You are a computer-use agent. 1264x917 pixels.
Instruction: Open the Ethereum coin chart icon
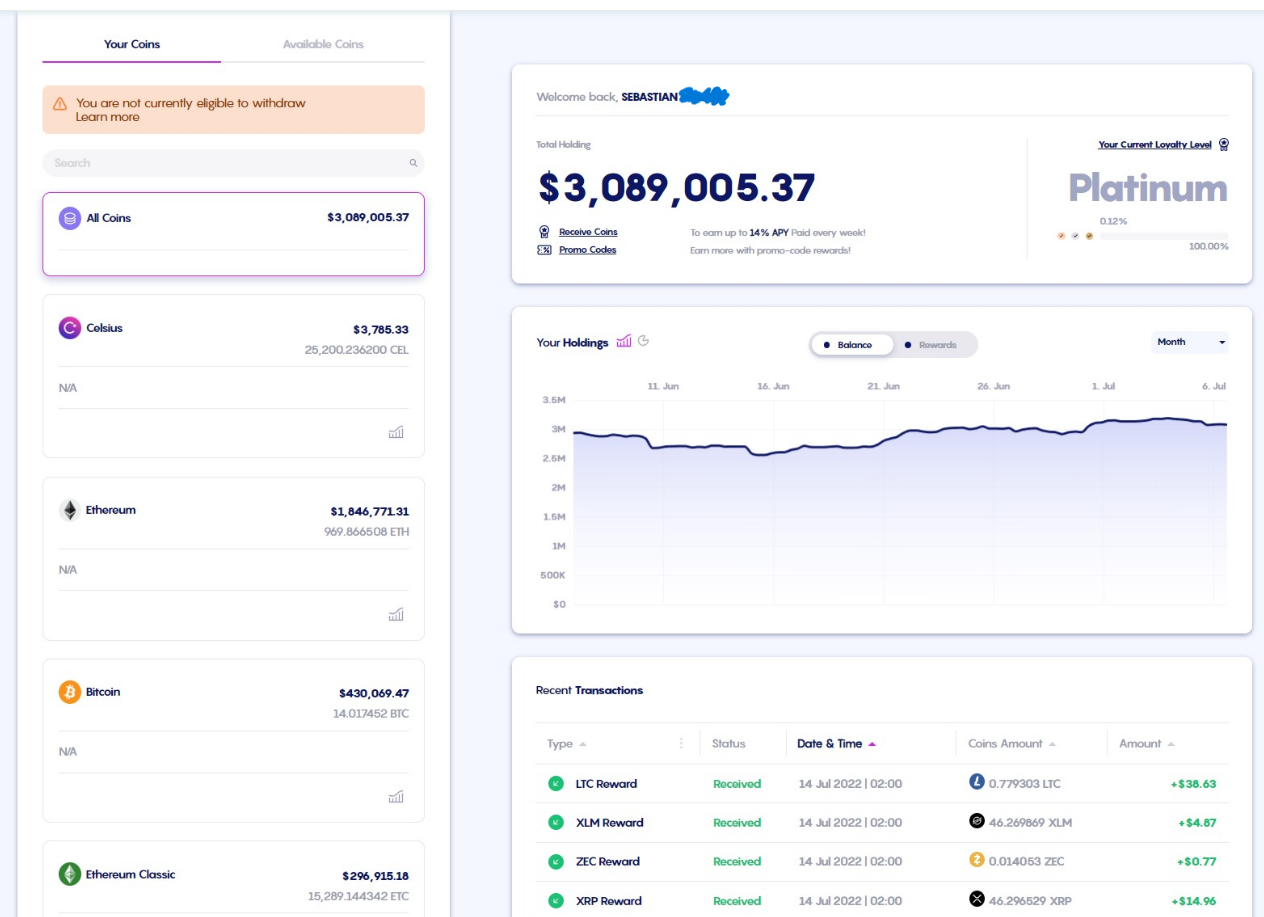point(396,614)
